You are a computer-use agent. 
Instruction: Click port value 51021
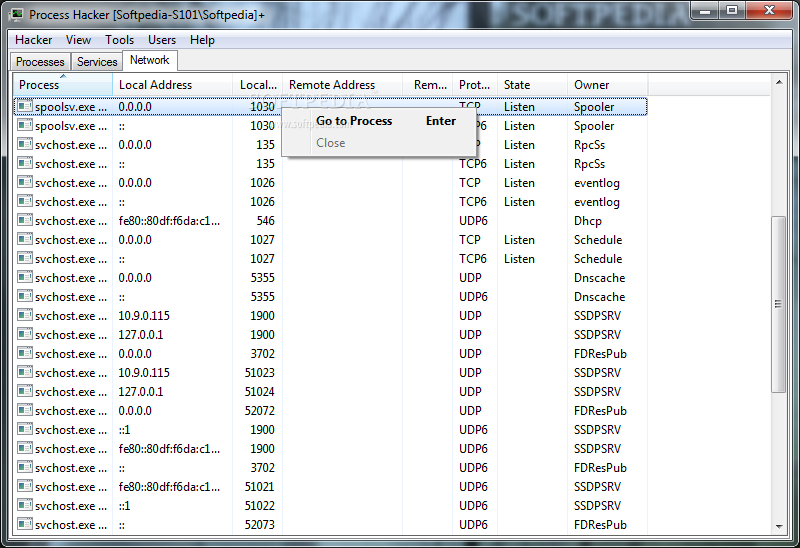[260, 487]
